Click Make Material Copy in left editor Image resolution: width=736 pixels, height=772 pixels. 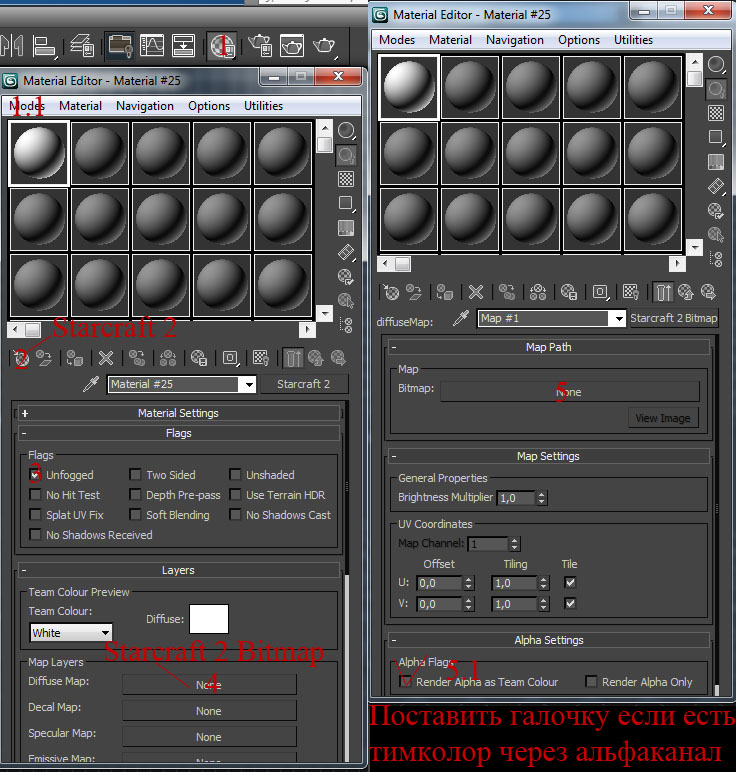[x=136, y=358]
